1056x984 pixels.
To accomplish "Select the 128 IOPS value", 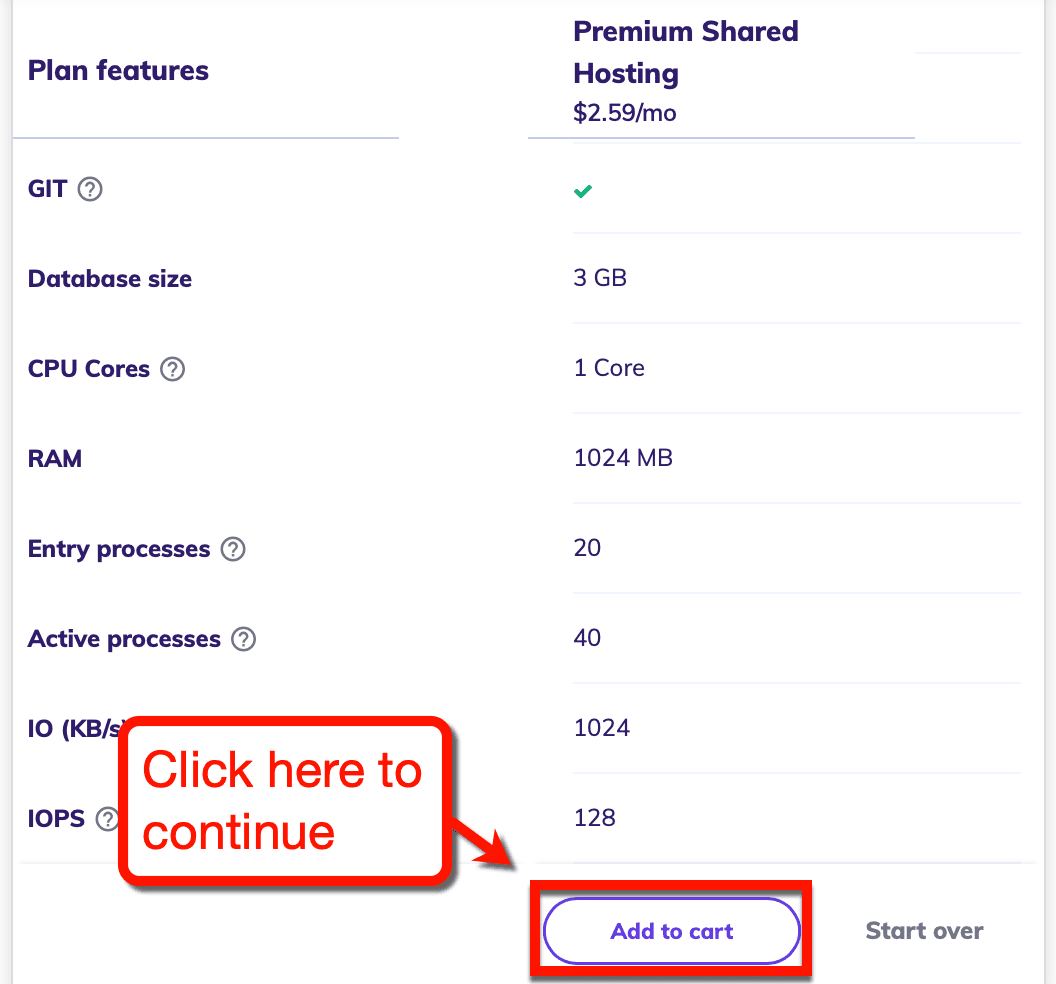I will 594,818.
